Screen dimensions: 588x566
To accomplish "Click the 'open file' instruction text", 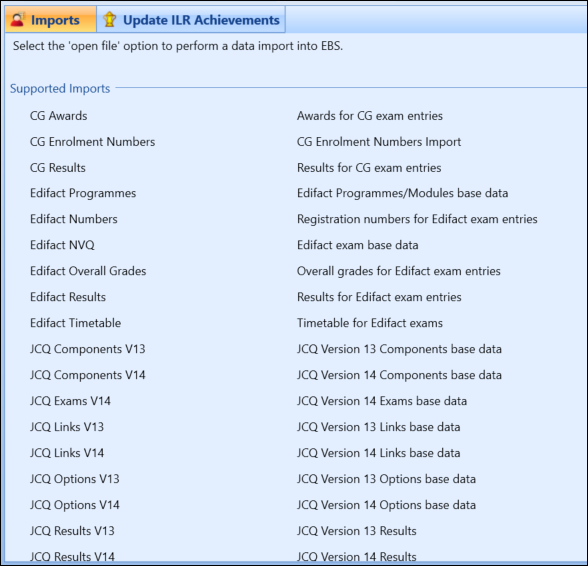I will pos(178,46).
